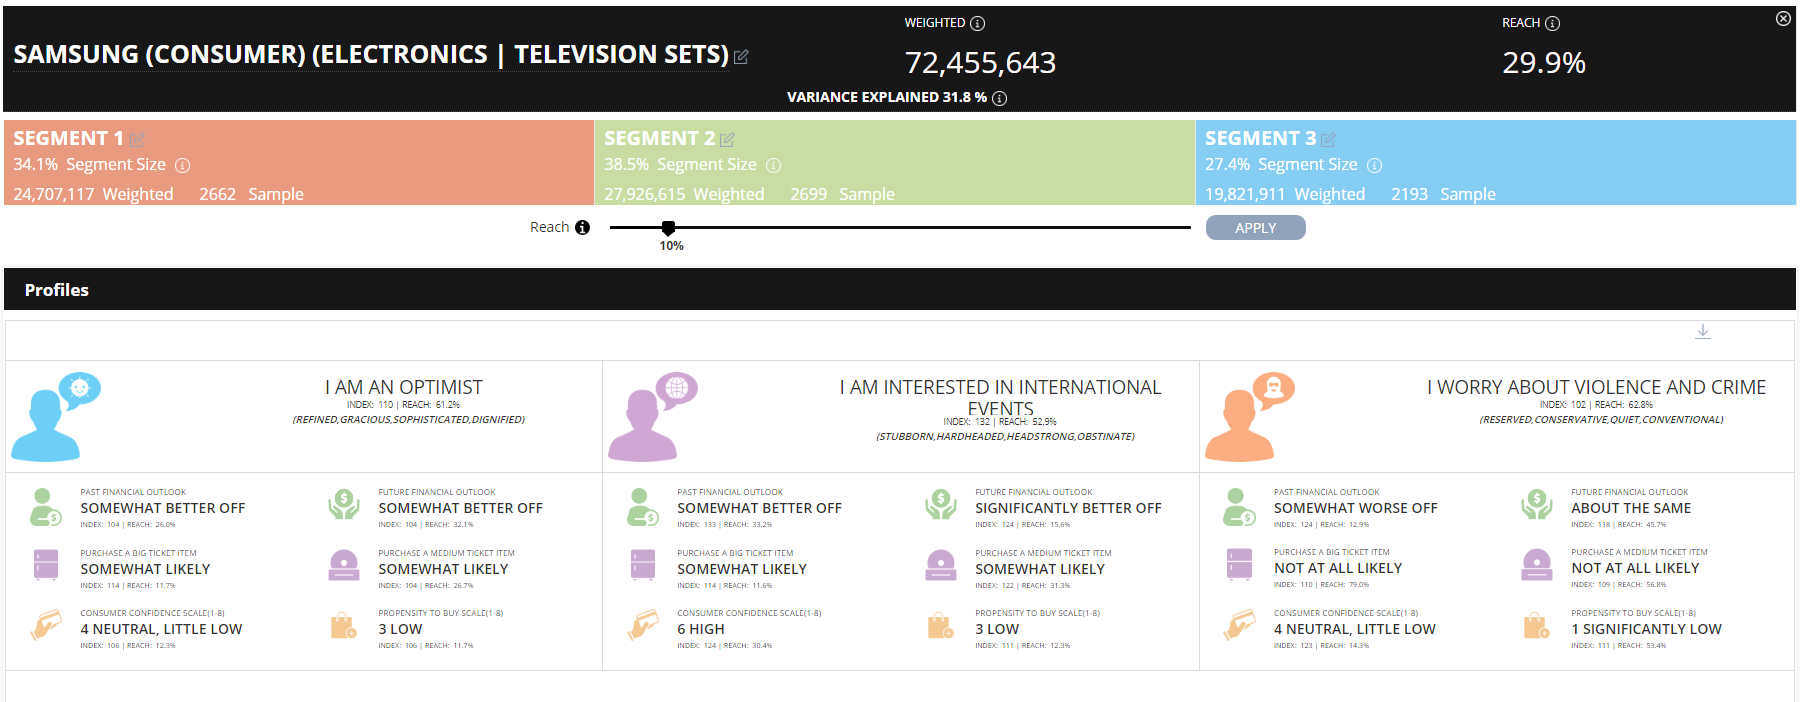Click Big Ticket Item icon in international events profile
1804x702 pixels.
[643, 565]
